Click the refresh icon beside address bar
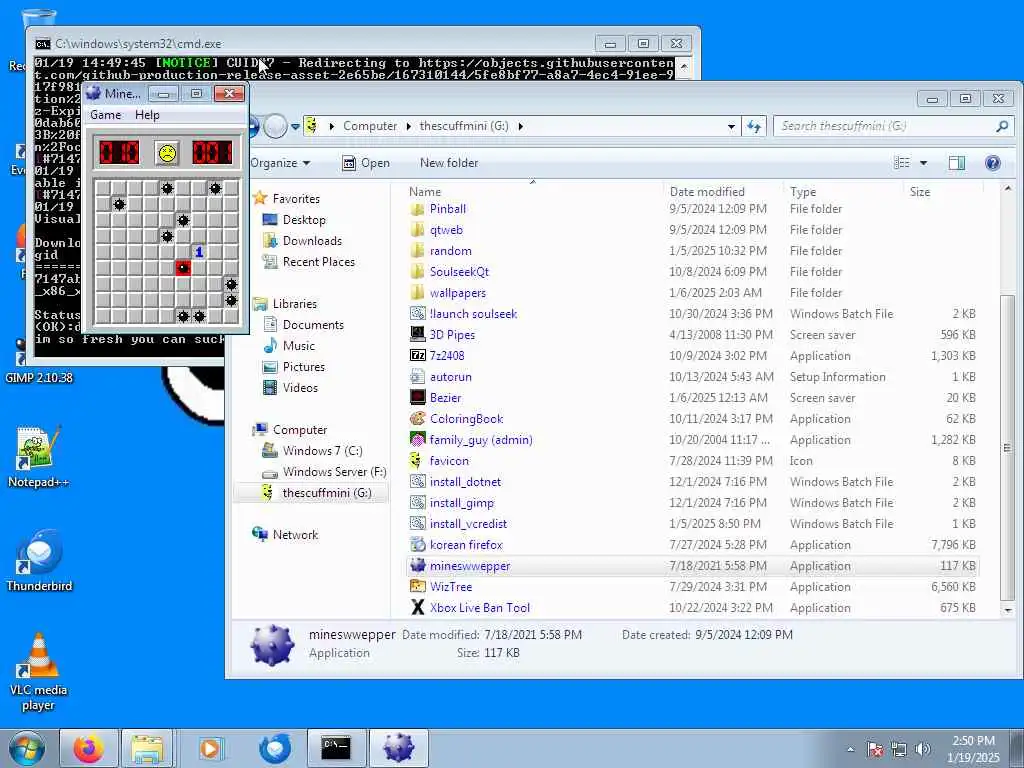The width and height of the screenshot is (1024, 768). point(754,126)
